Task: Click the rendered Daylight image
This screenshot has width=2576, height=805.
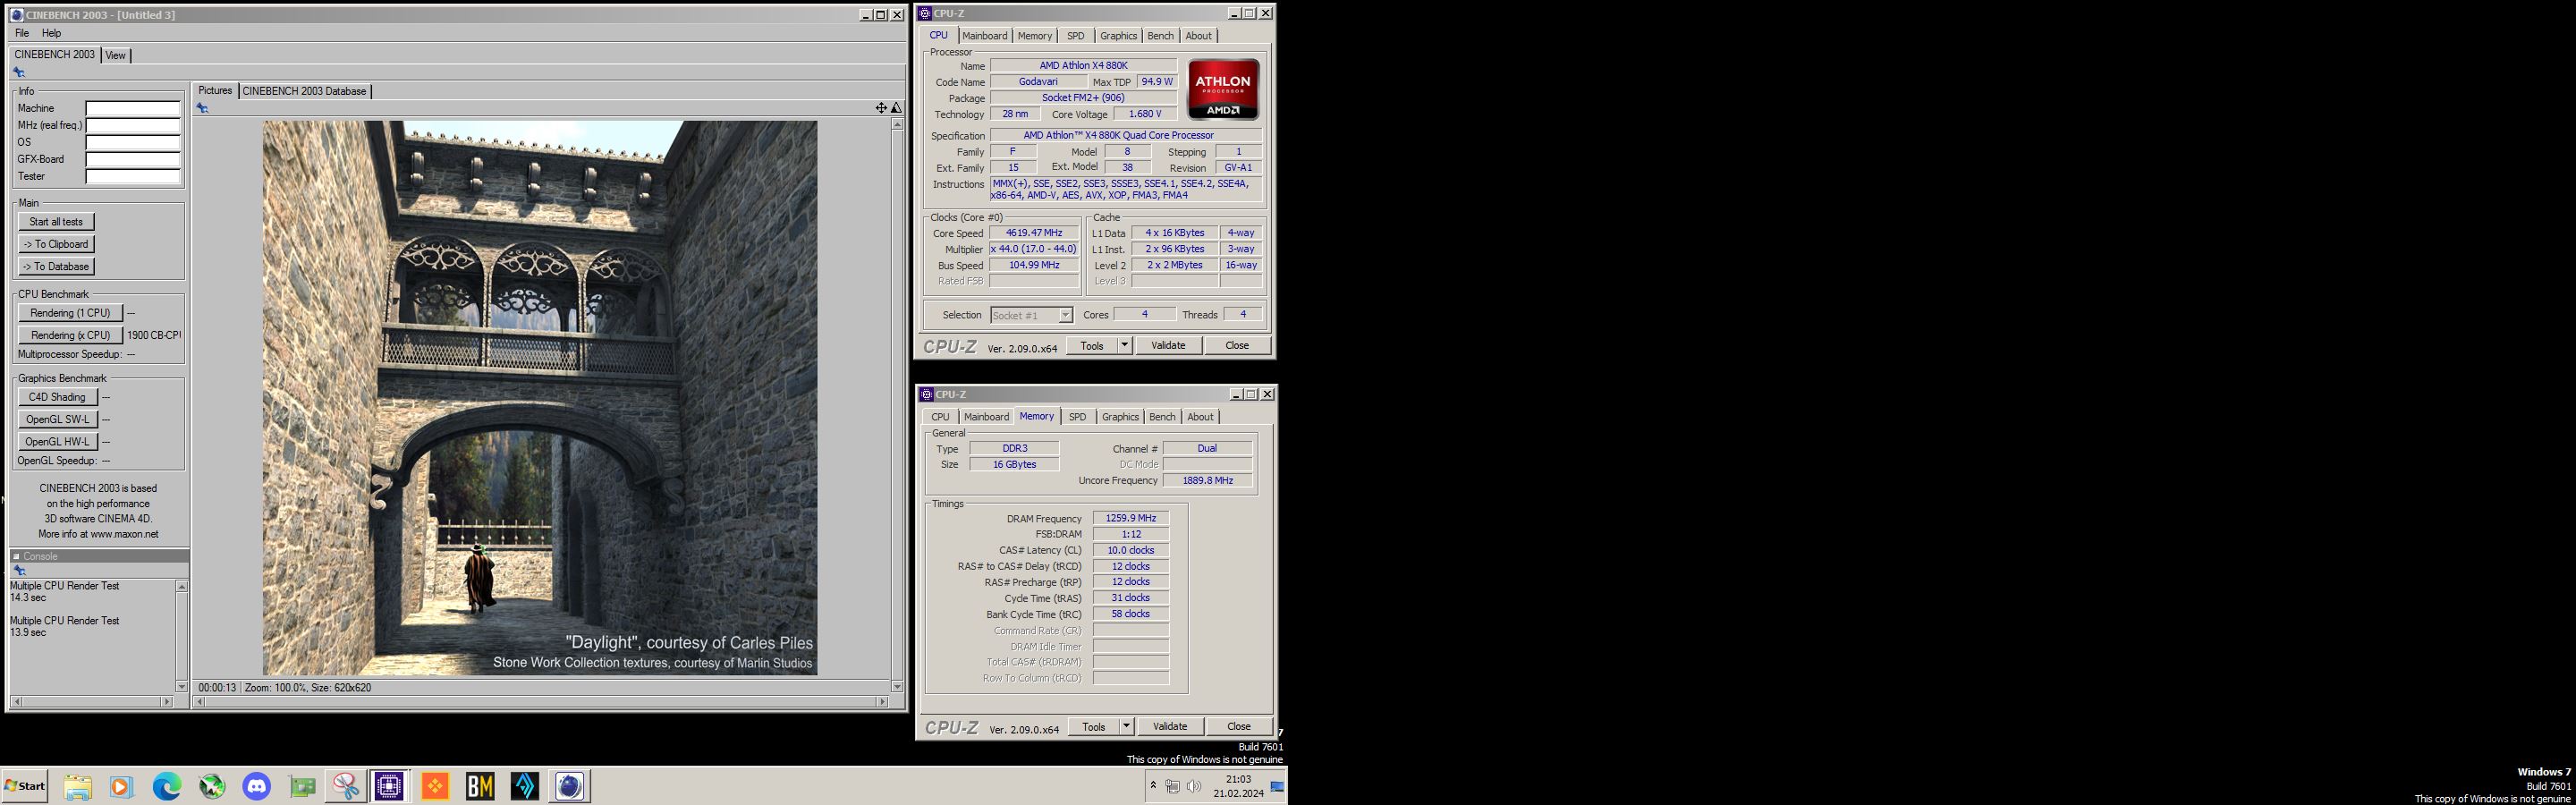Action: [x=540, y=398]
